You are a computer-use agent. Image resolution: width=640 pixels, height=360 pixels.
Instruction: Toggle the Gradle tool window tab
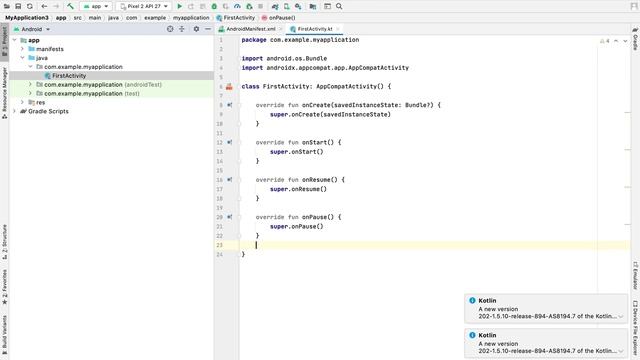pos(636,39)
